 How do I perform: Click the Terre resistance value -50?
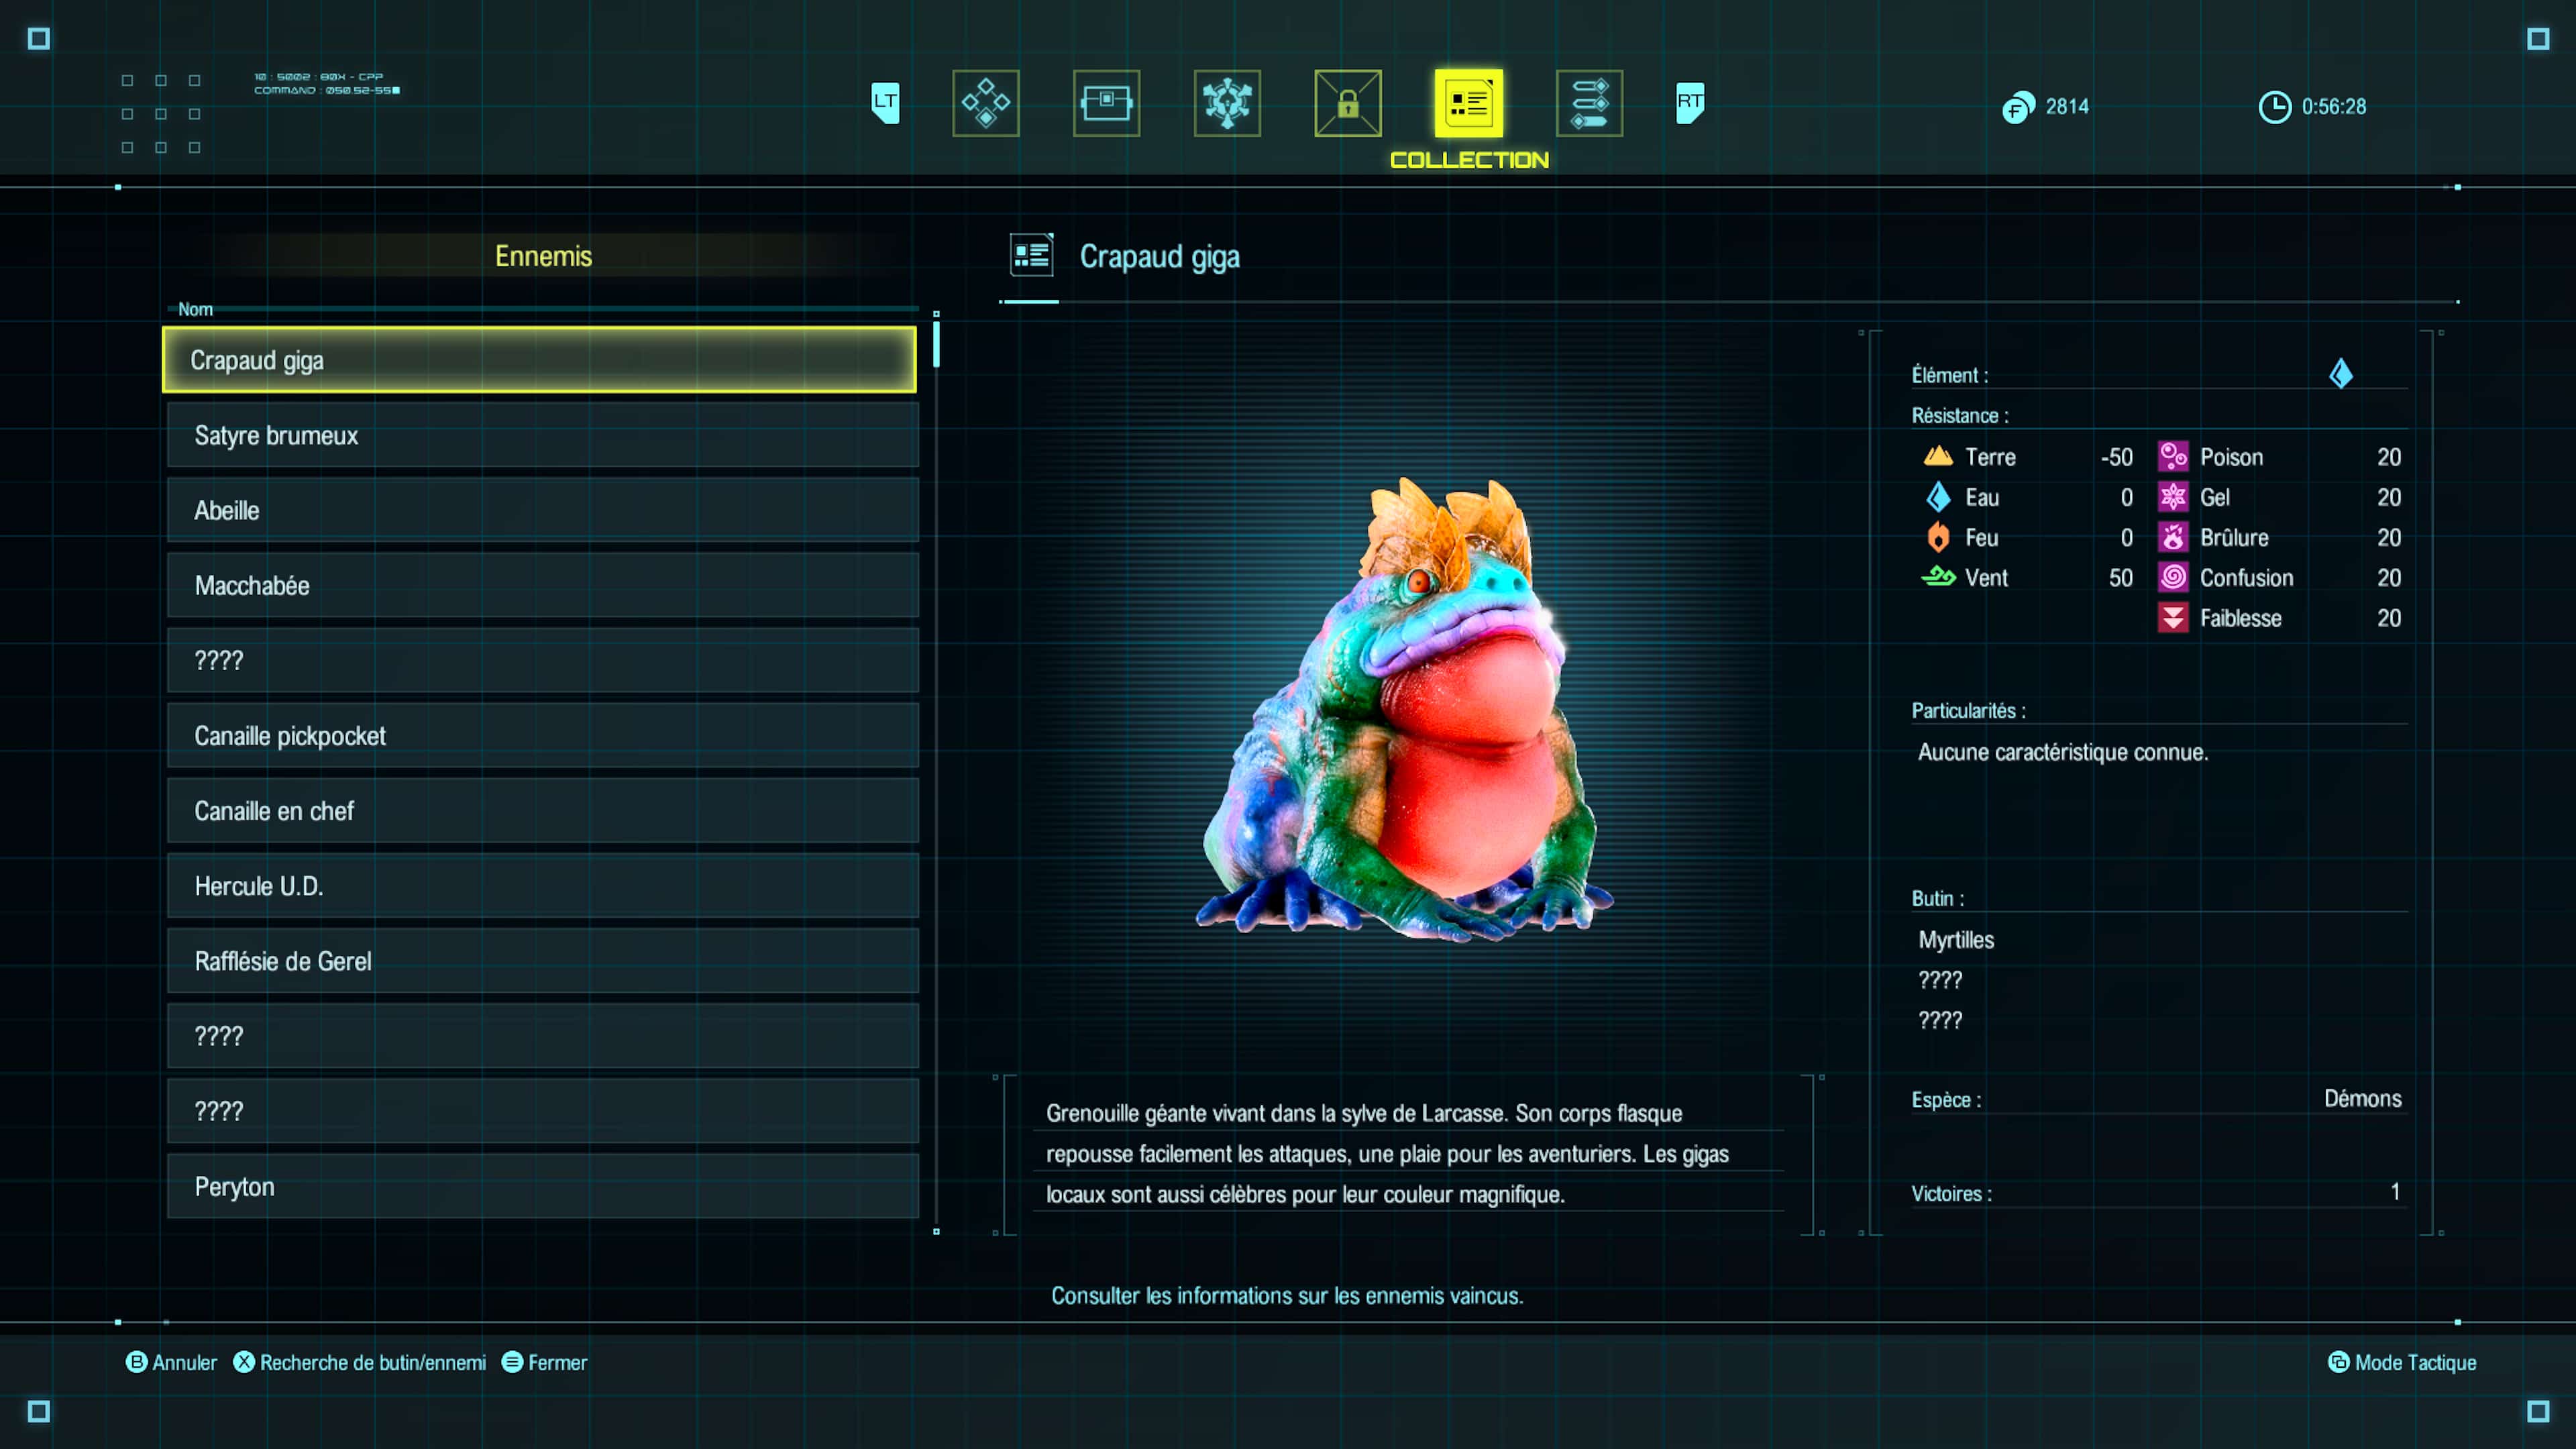click(x=2116, y=457)
